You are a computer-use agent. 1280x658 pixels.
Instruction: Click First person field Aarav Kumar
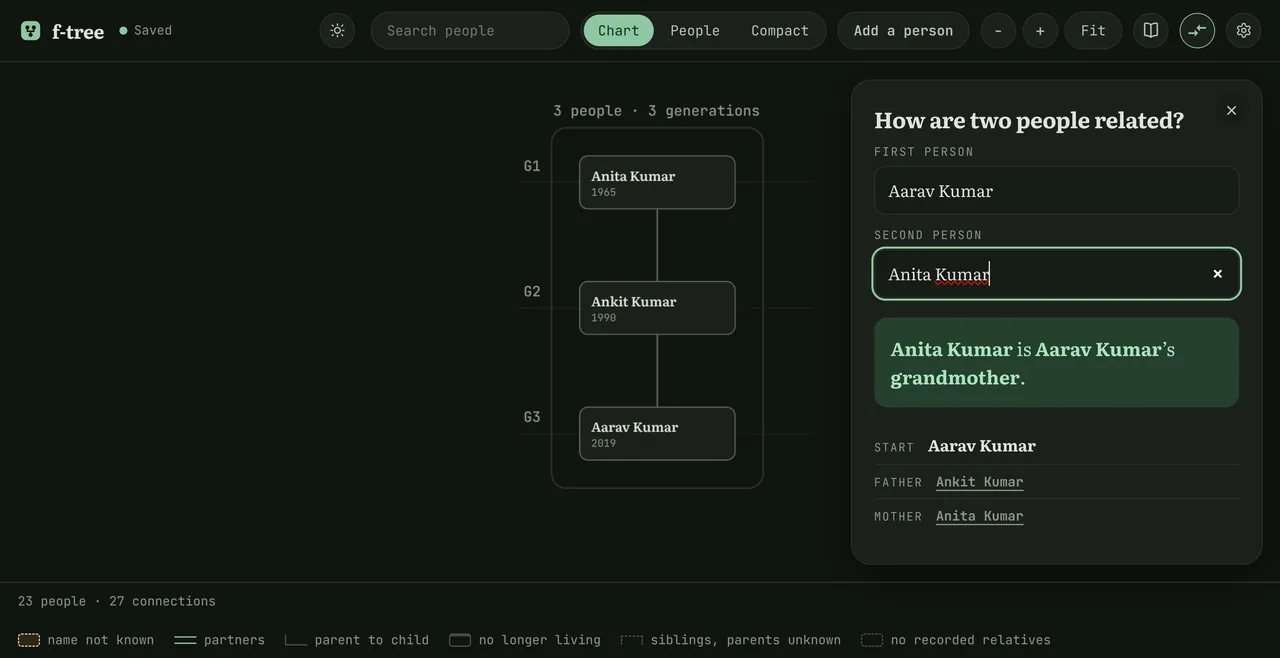(x=1057, y=190)
